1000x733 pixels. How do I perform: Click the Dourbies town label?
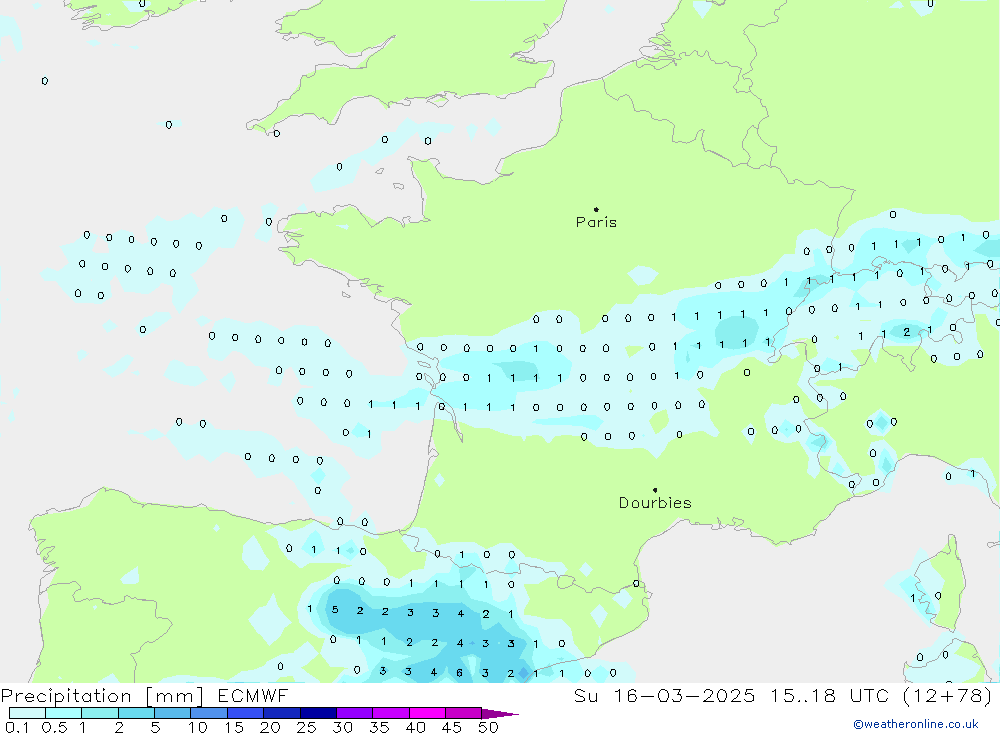(655, 503)
